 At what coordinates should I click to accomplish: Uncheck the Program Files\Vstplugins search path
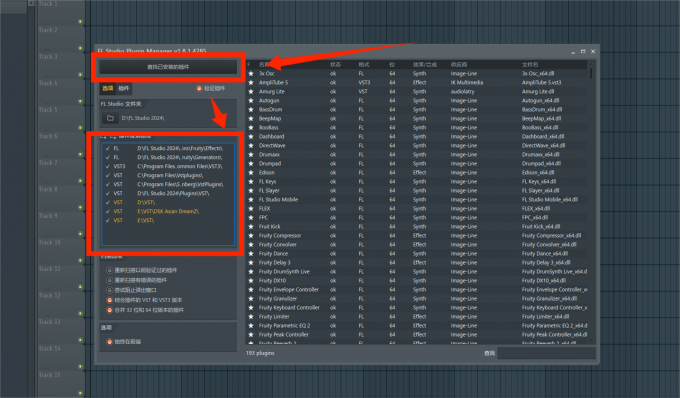pyautogui.click(x=108, y=176)
